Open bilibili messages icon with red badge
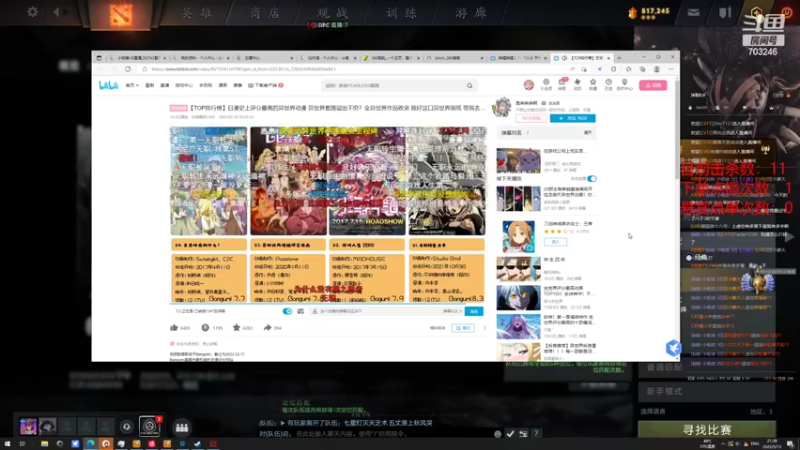The height and width of the screenshot is (450, 800). point(562,84)
